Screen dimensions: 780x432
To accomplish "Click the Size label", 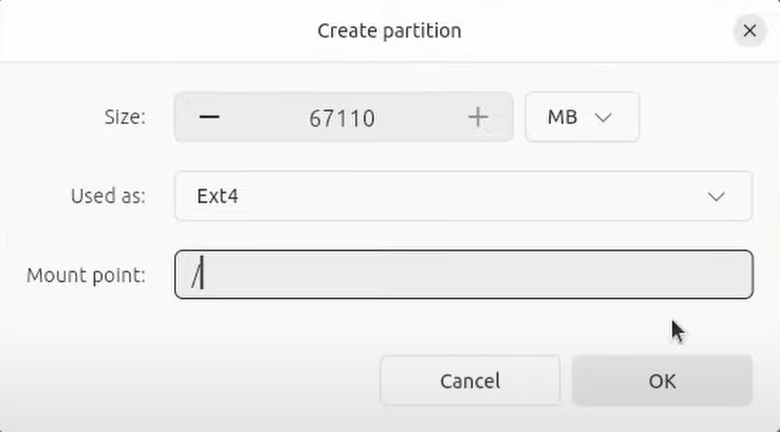I will coord(125,117).
